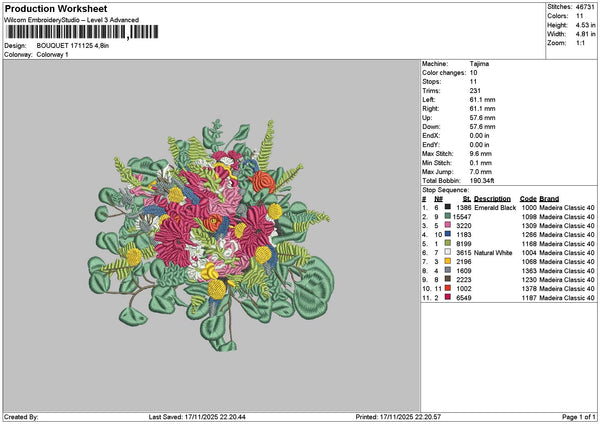
Task: Click the black Emerald Black color swatch
Action: (448, 207)
